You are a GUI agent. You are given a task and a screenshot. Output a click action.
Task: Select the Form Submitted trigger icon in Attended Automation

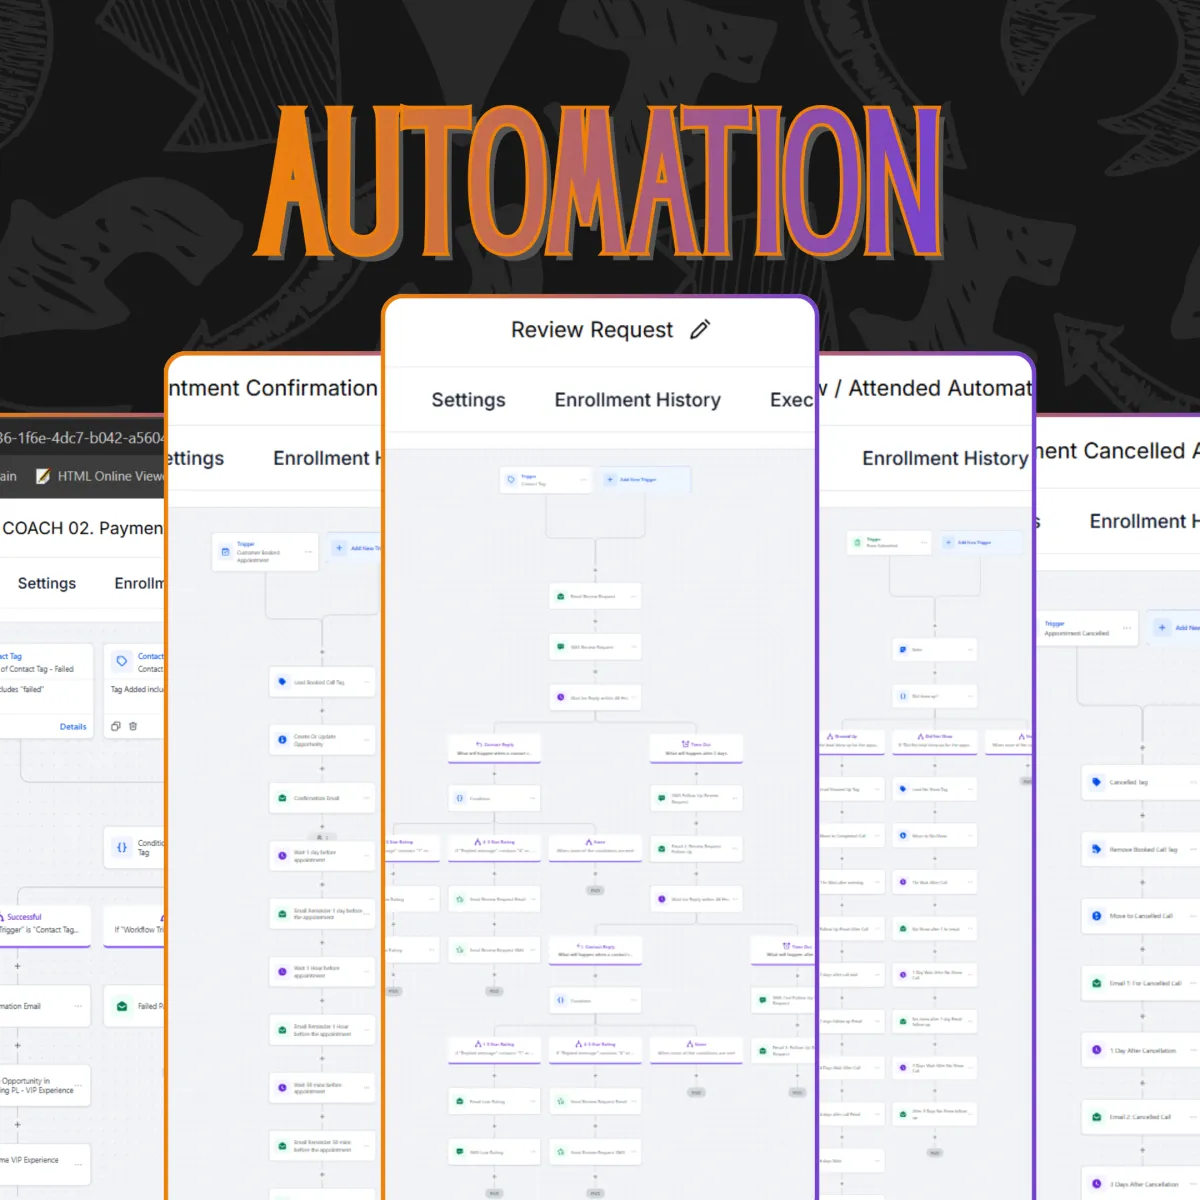pos(857,543)
